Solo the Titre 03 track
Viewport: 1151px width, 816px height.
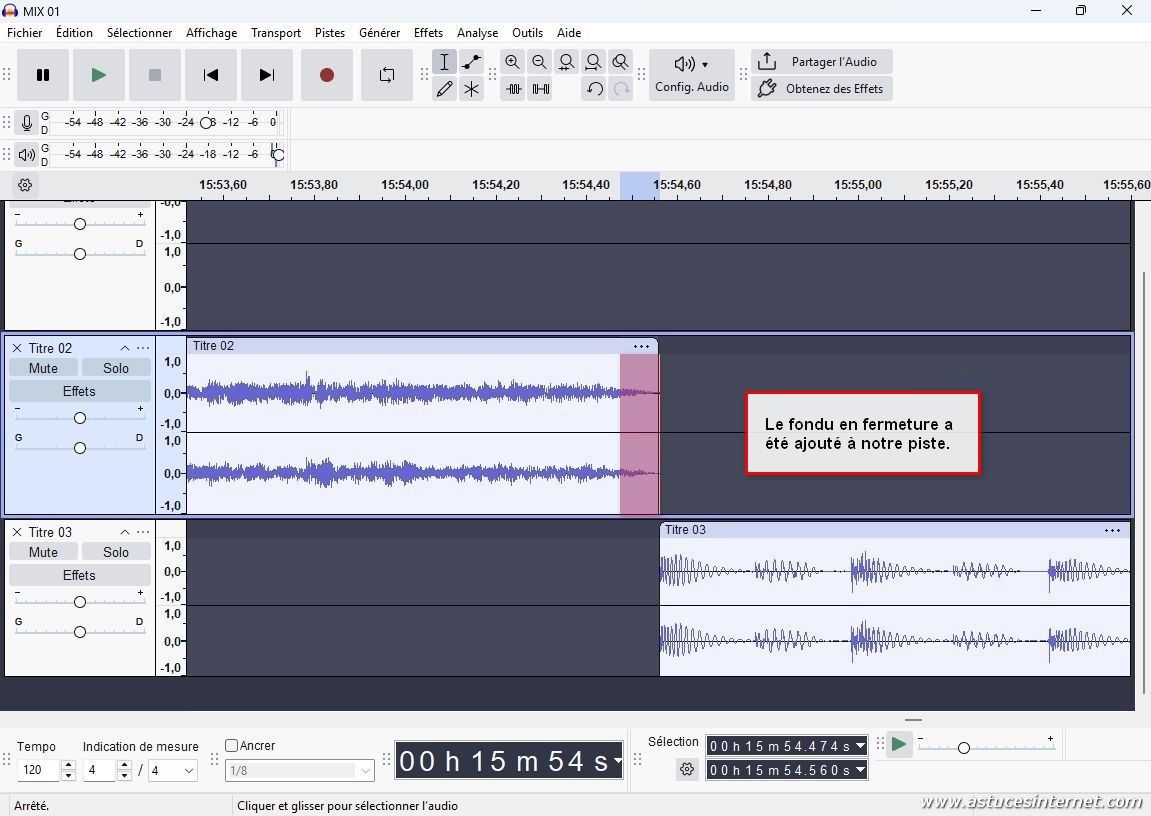click(116, 552)
